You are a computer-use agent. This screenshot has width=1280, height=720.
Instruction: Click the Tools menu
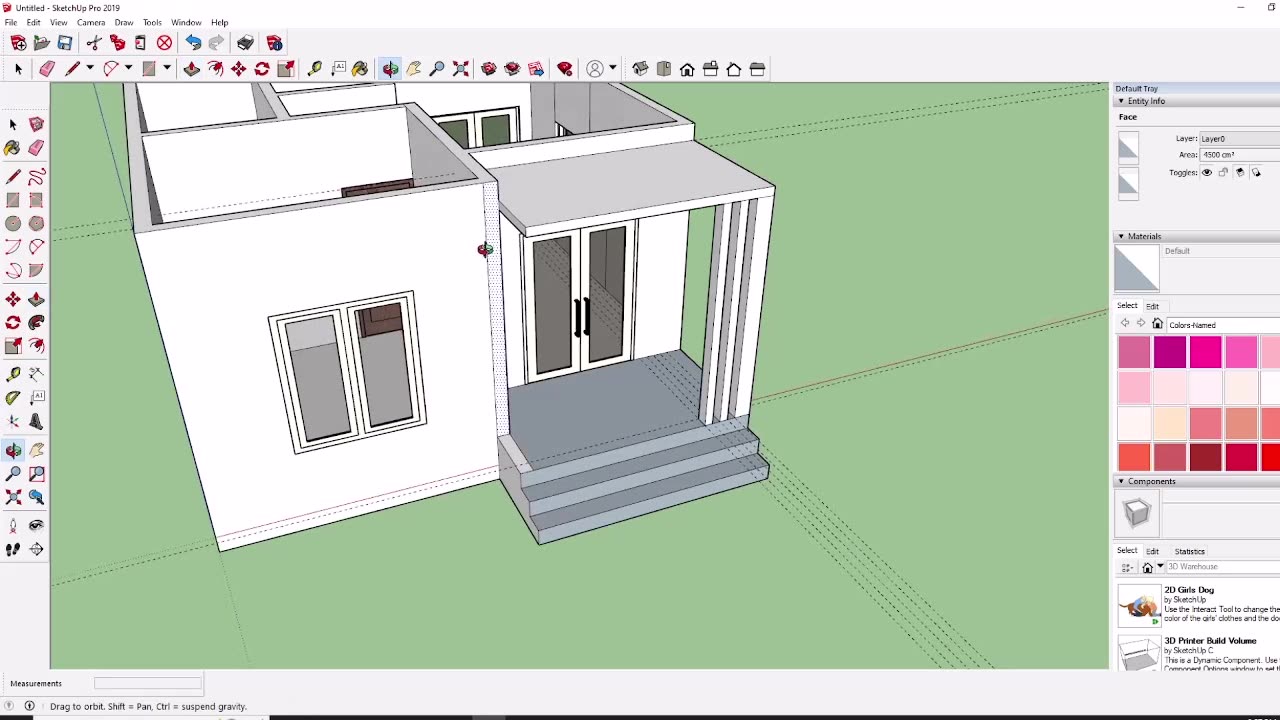(x=152, y=22)
